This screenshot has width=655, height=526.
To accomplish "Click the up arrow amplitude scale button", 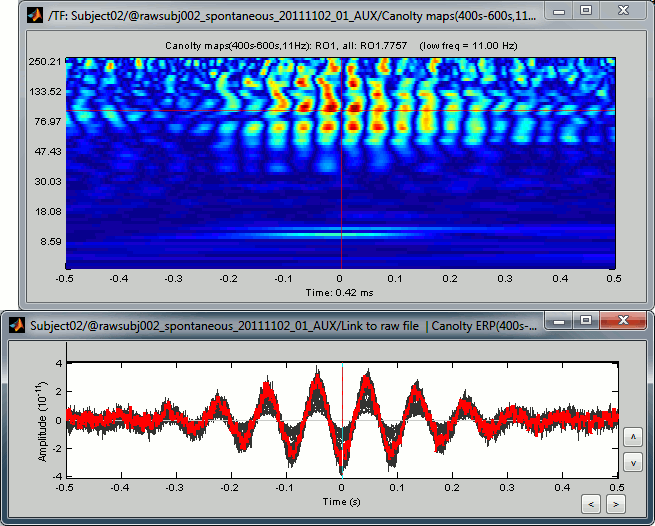I will coord(632,438).
